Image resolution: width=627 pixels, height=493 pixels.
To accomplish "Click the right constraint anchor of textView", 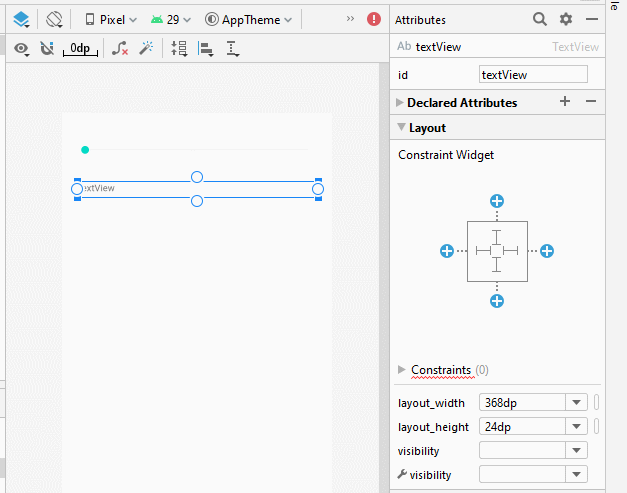I will coord(318,189).
